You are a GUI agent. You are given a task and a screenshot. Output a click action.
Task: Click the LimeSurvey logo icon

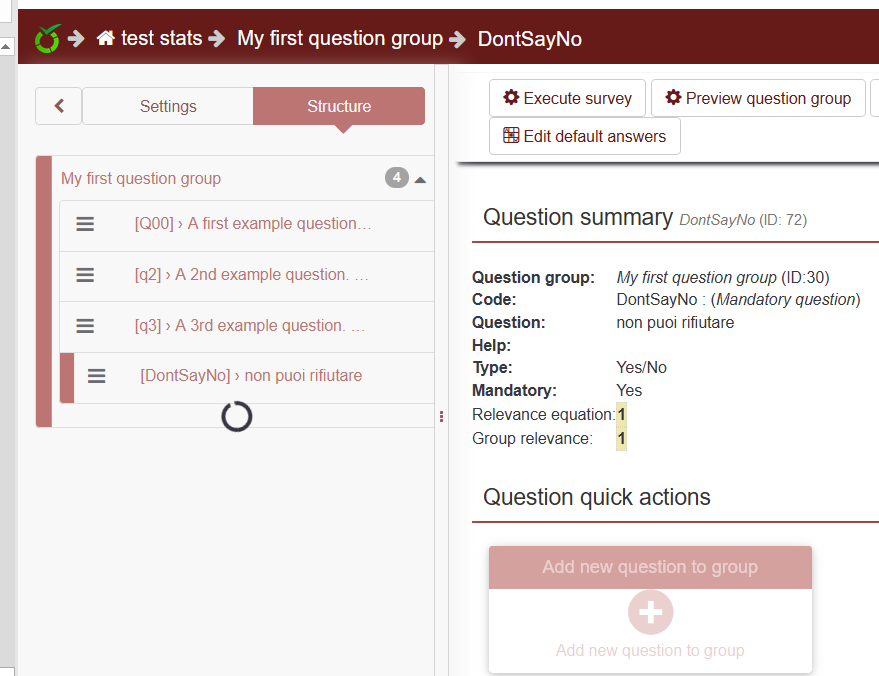pyautogui.click(x=47, y=39)
